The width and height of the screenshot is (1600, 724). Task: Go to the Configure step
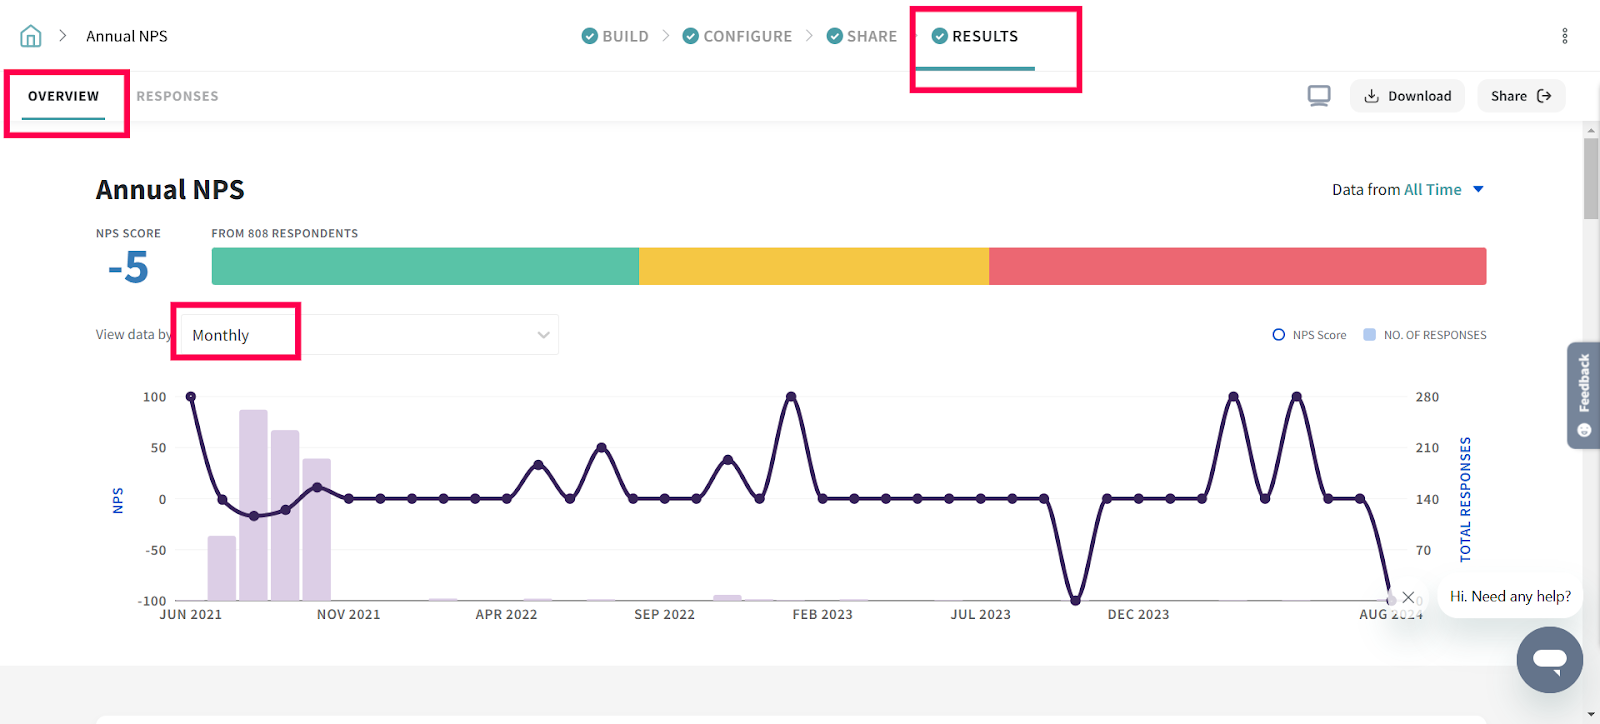coord(746,36)
